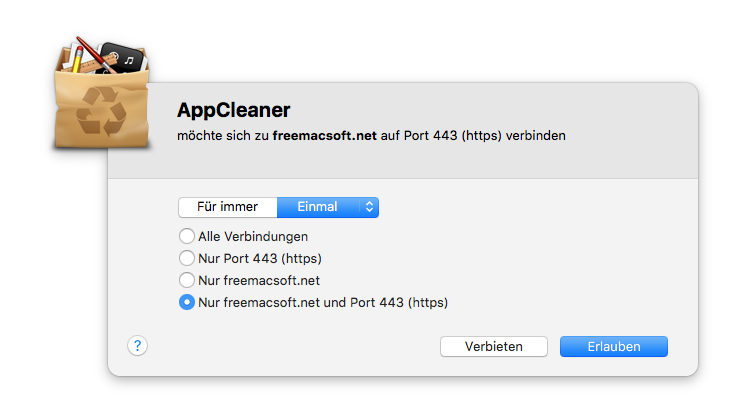The width and height of the screenshot is (735, 417).
Task: Click the up-down arrows beside Einmal
Action: (x=369, y=207)
